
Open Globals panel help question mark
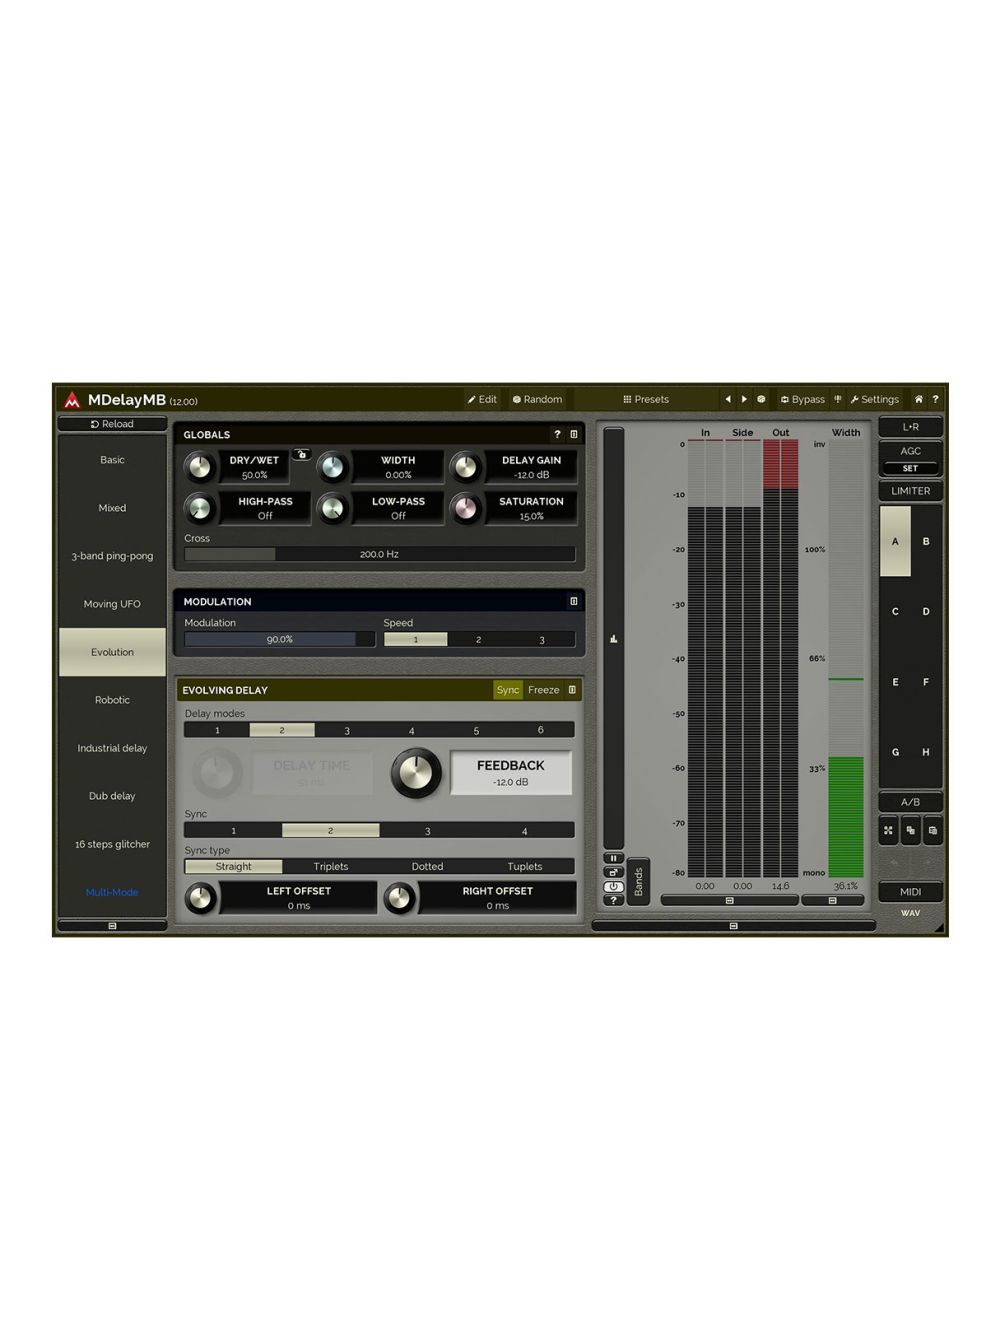pyautogui.click(x=557, y=434)
